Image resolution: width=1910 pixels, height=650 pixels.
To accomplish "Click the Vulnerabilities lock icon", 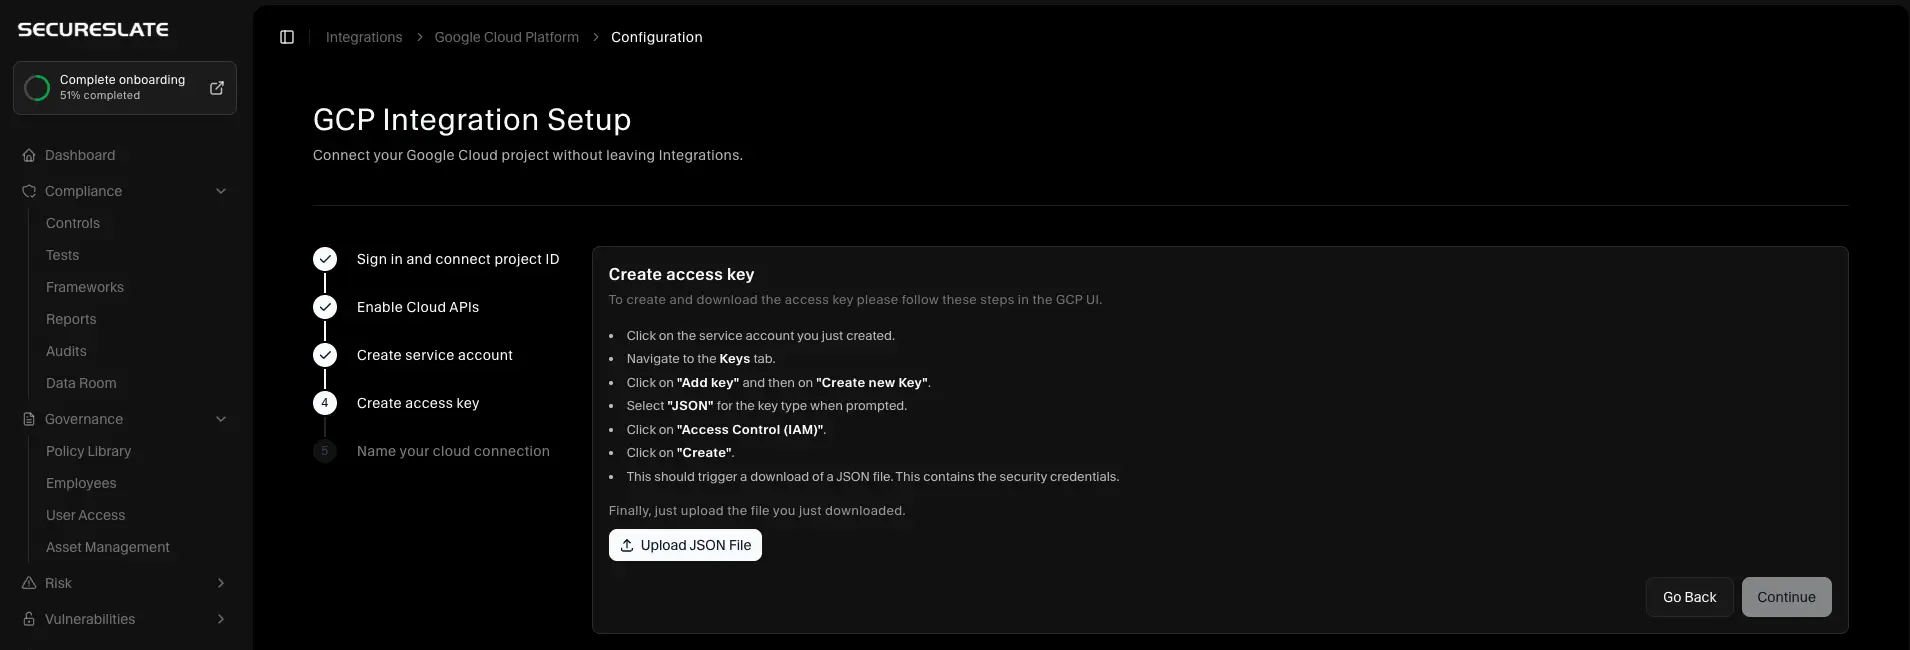I will coord(29,619).
